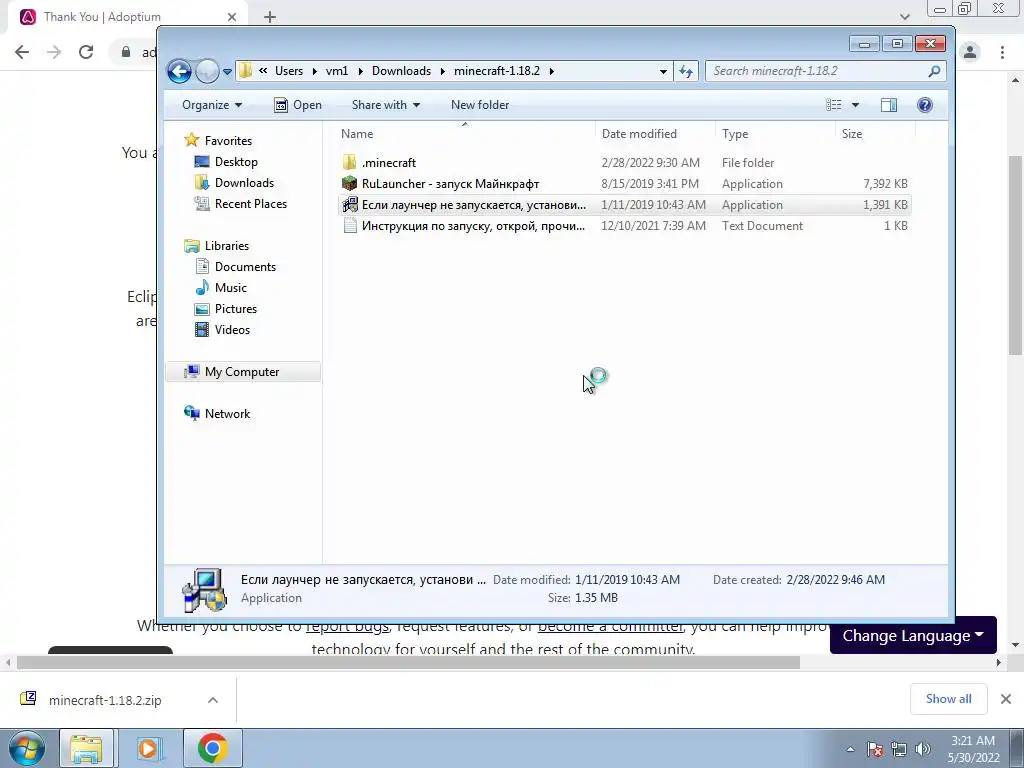
Task: Click the Explorer Back navigation arrow
Action: 179,71
